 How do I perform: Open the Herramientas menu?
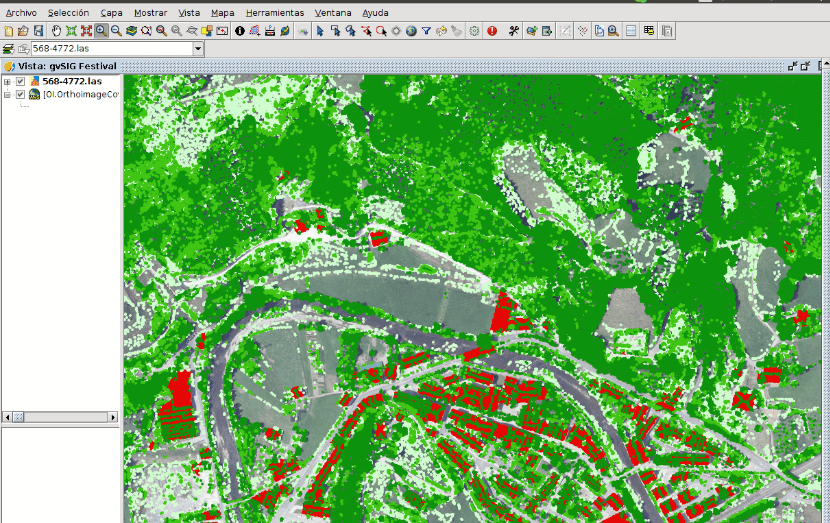click(x=275, y=13)
